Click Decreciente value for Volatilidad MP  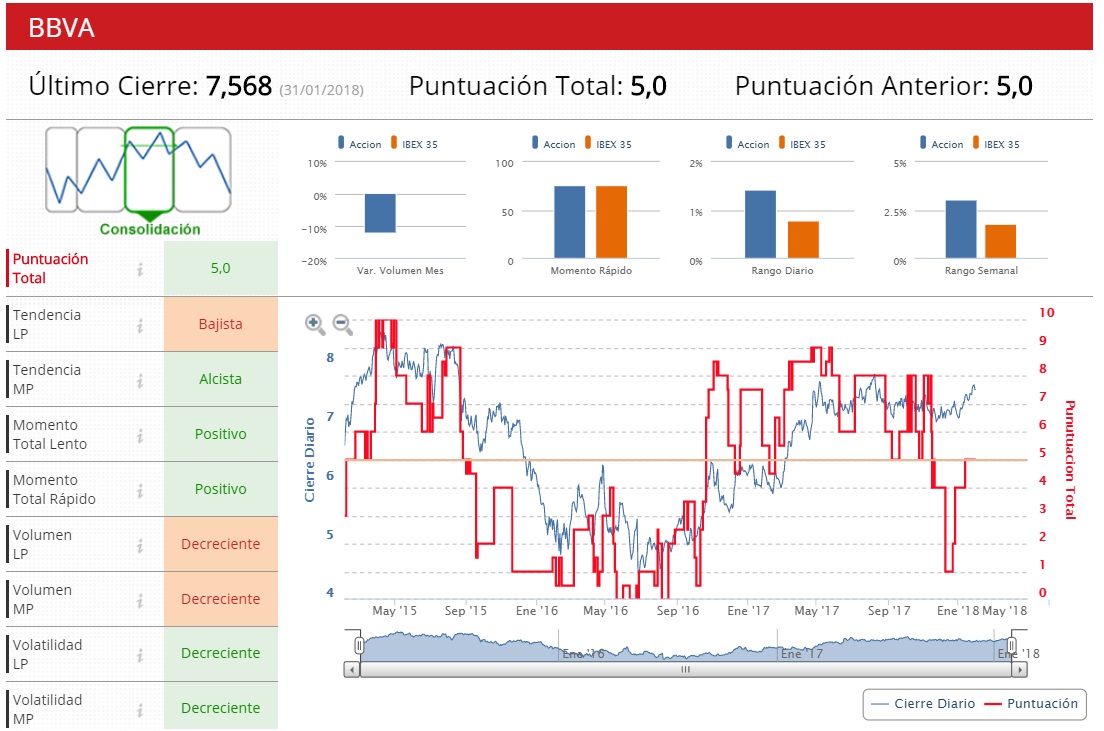point(220,708)
